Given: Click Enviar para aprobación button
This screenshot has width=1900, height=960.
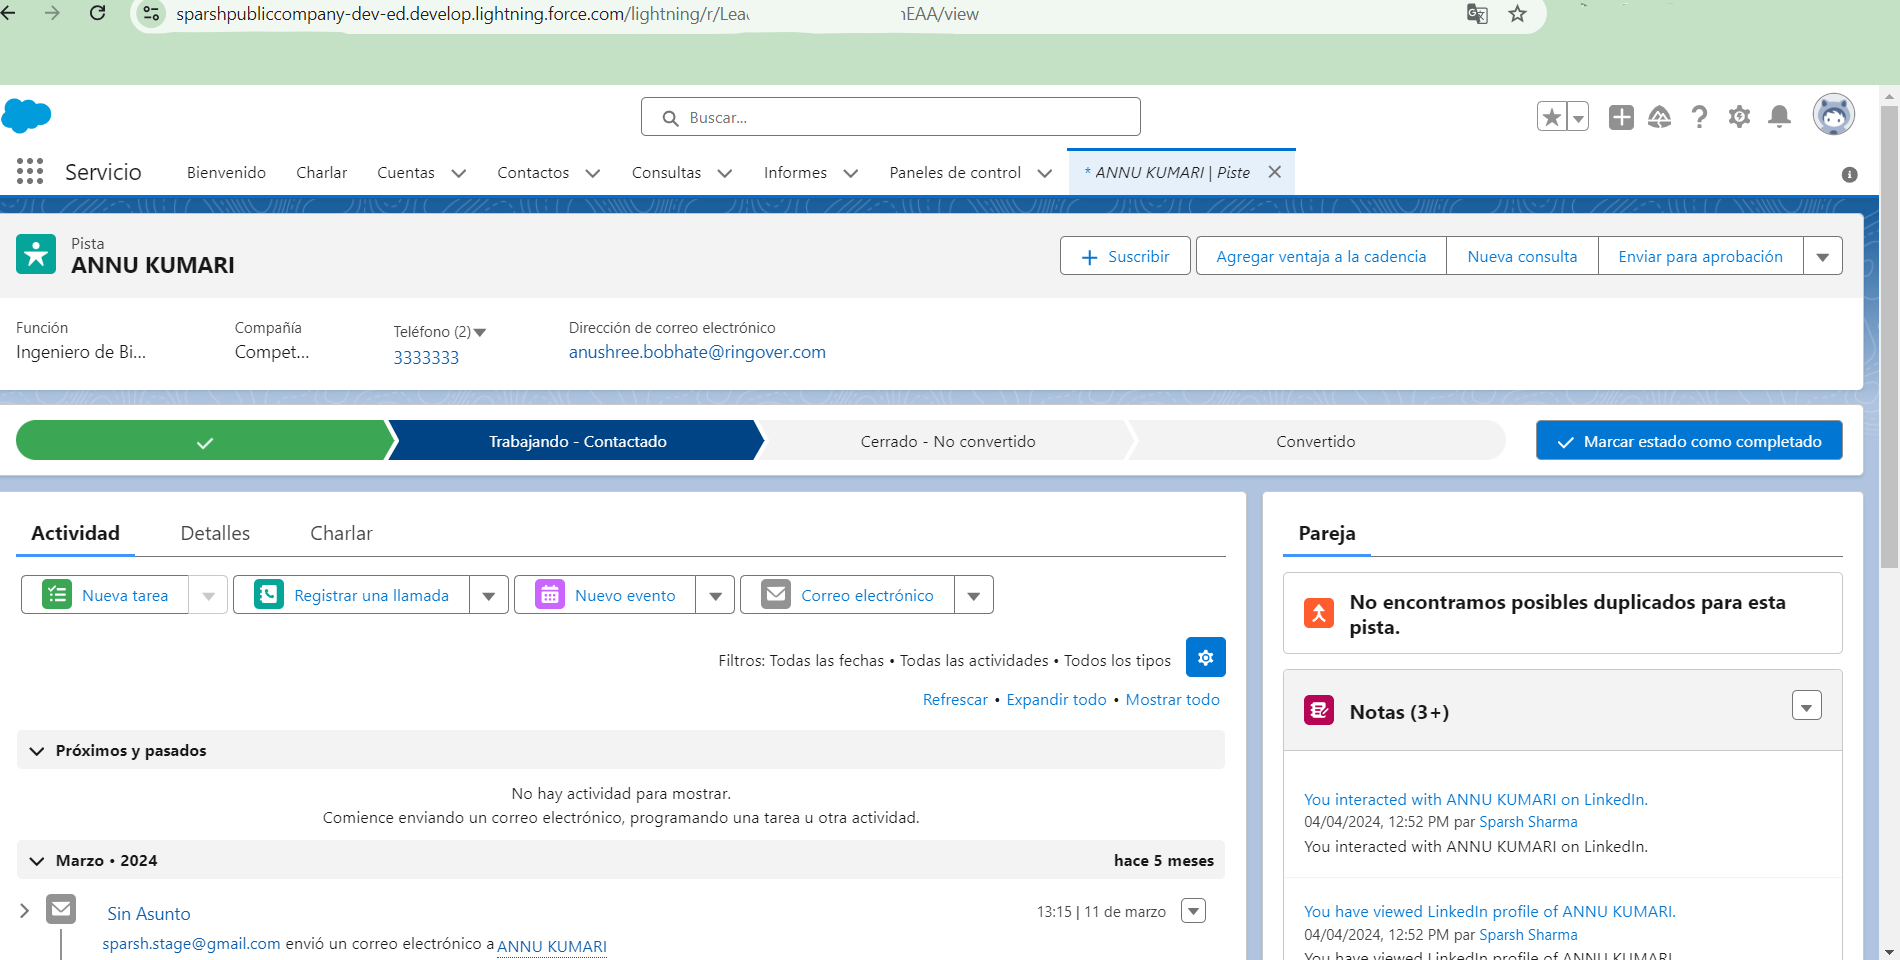Looking at the screenshot, I should coord(1700,256).
